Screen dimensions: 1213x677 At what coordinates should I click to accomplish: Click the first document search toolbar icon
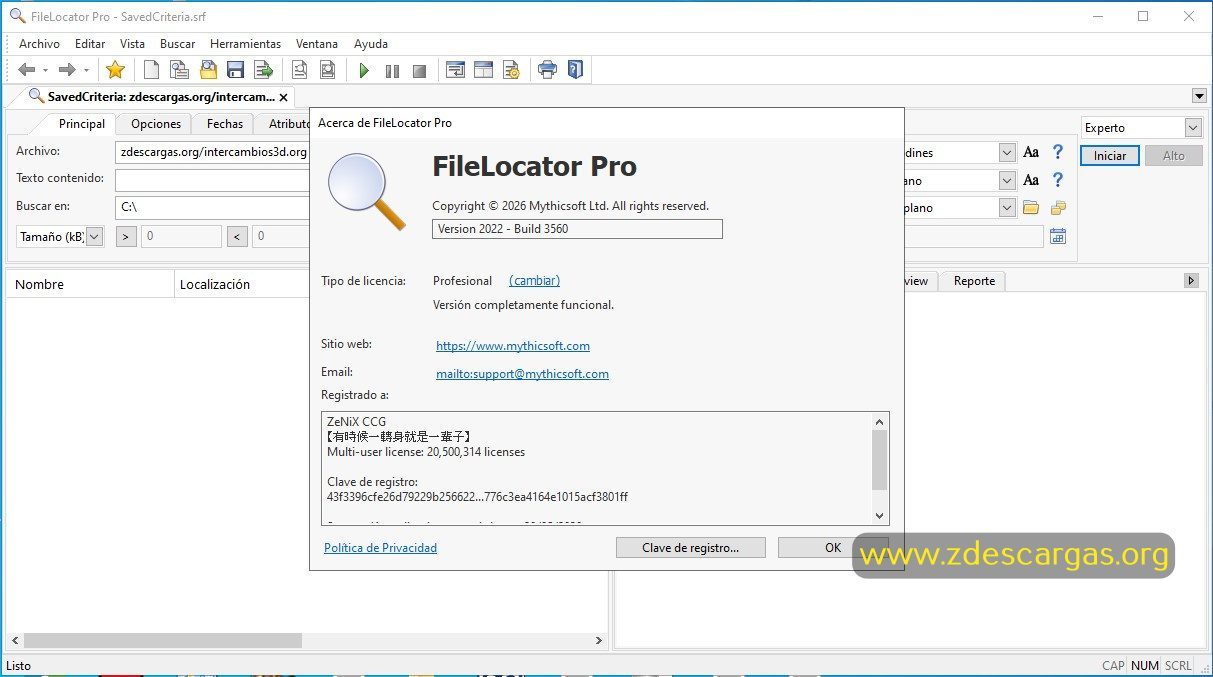[x=299, y=70]
